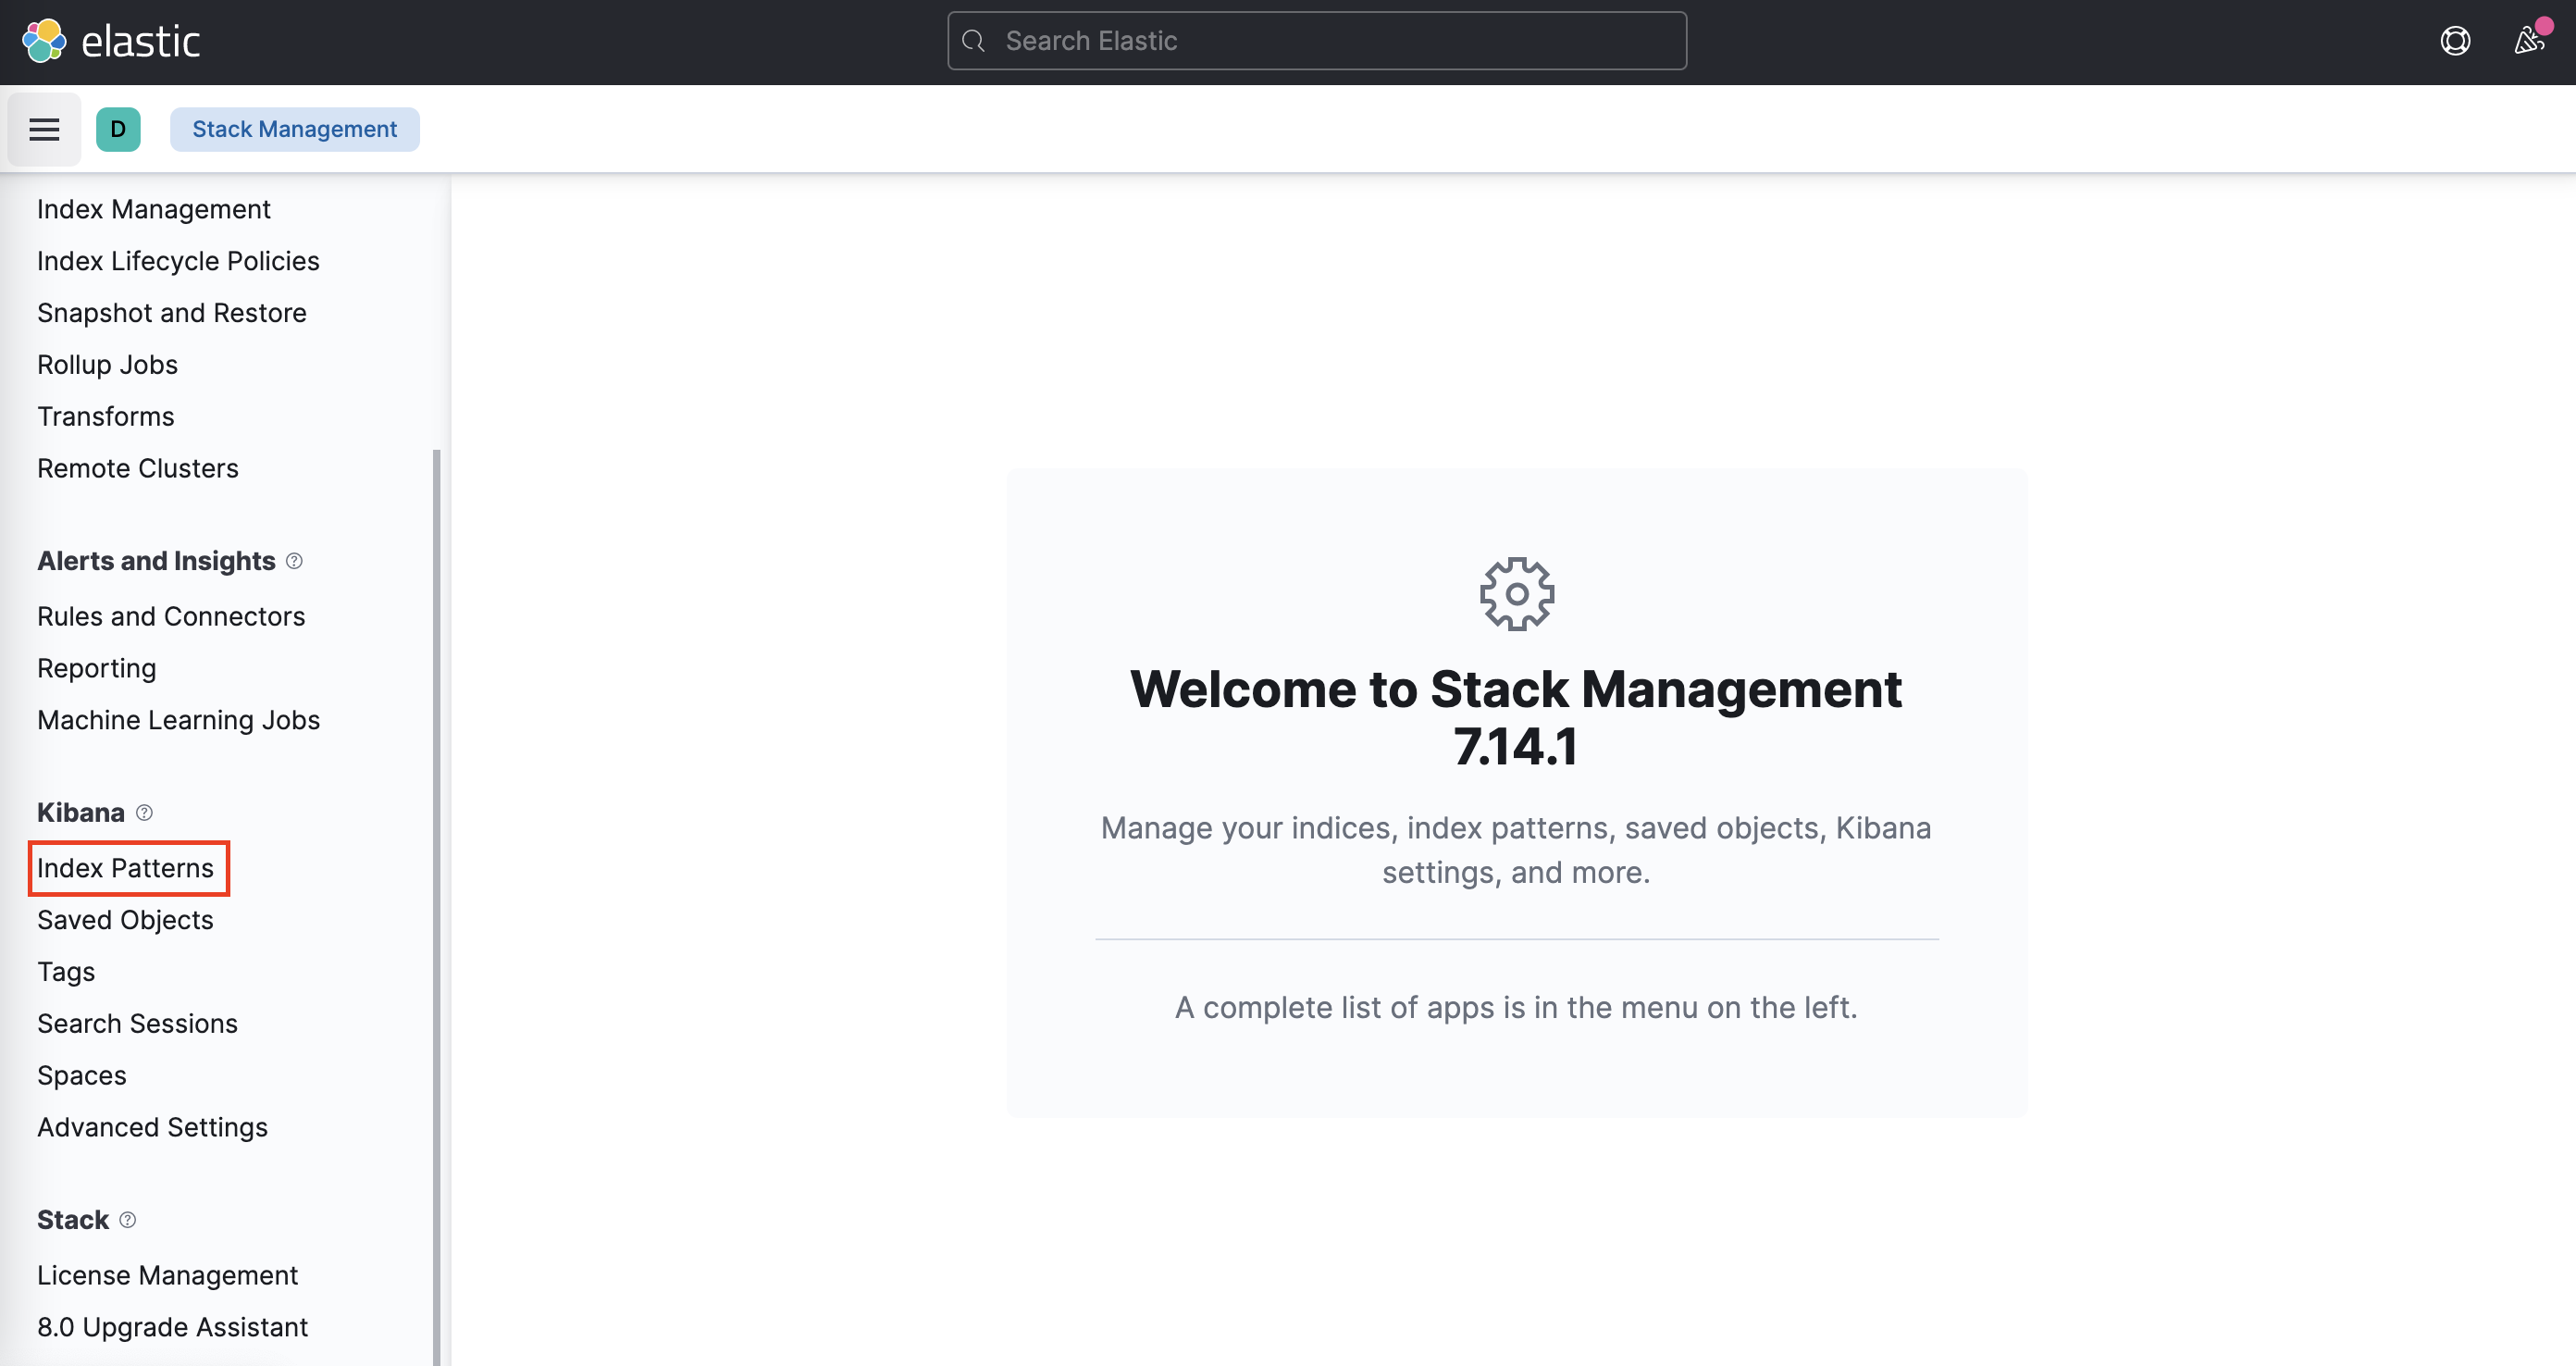The image size is (2576, 1366).
Task: Open the newsfeed celebration icon
Action: tap(2530, 41)
